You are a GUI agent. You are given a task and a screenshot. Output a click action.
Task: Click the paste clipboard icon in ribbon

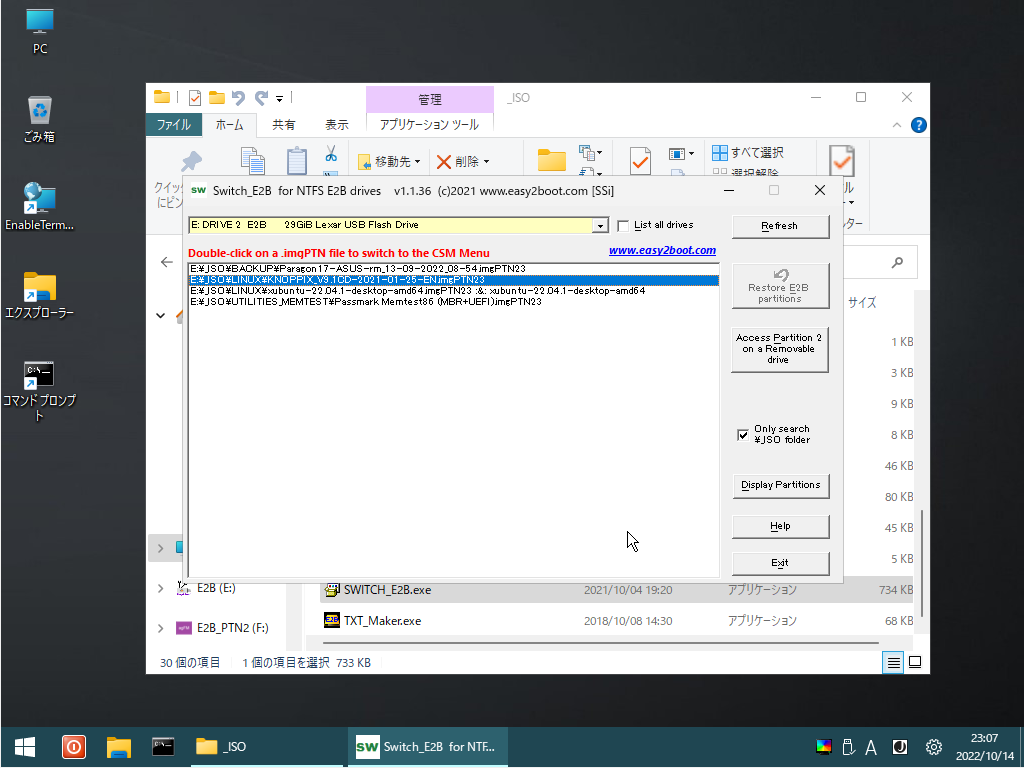point(297,161)
